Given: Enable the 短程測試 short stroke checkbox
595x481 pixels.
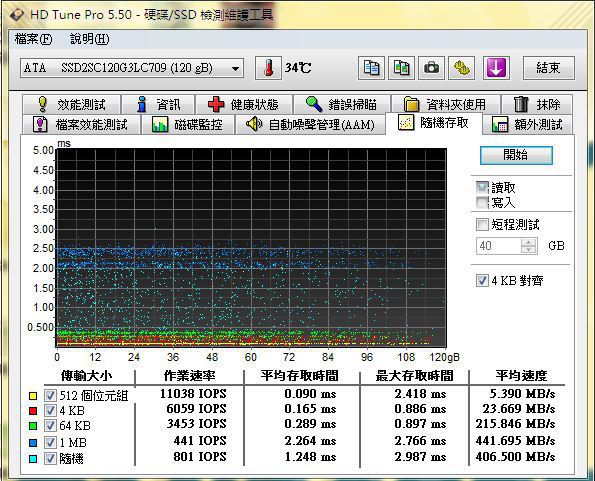Looking at the screenshot, I should 482,225.
